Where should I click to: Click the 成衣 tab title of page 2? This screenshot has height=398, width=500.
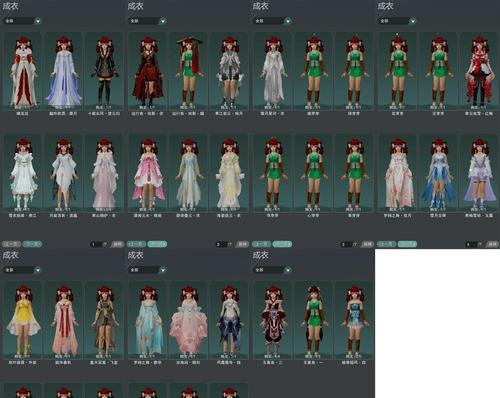point(136,6)
